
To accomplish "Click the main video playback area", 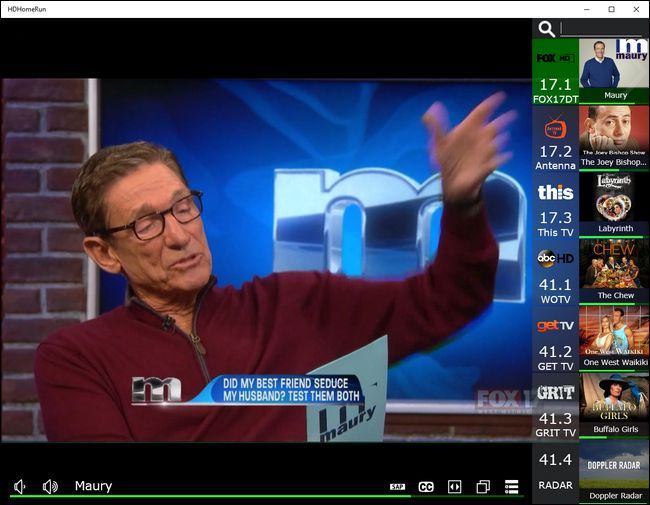I will [267, 260].
